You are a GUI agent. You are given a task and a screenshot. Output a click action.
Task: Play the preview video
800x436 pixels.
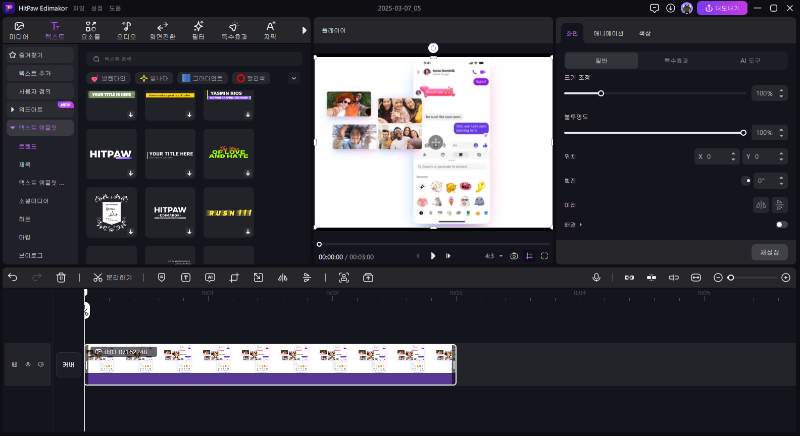pyautogui.click(x=433, y=256)
